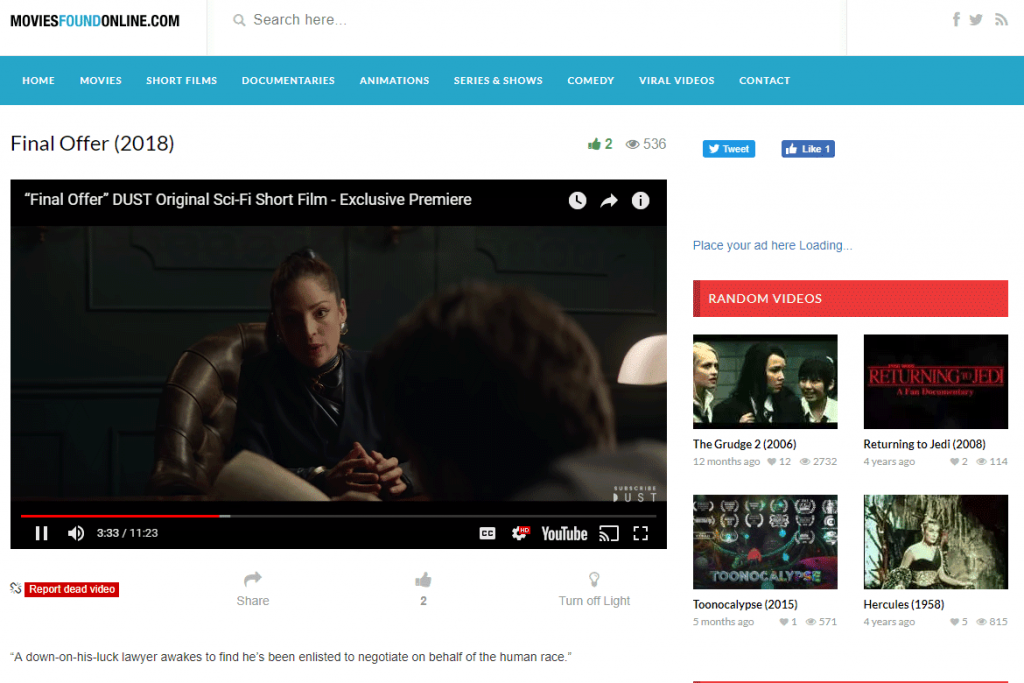1024x683 pixels.
Task: Pause the video playback
Action: tap(41, 533)
